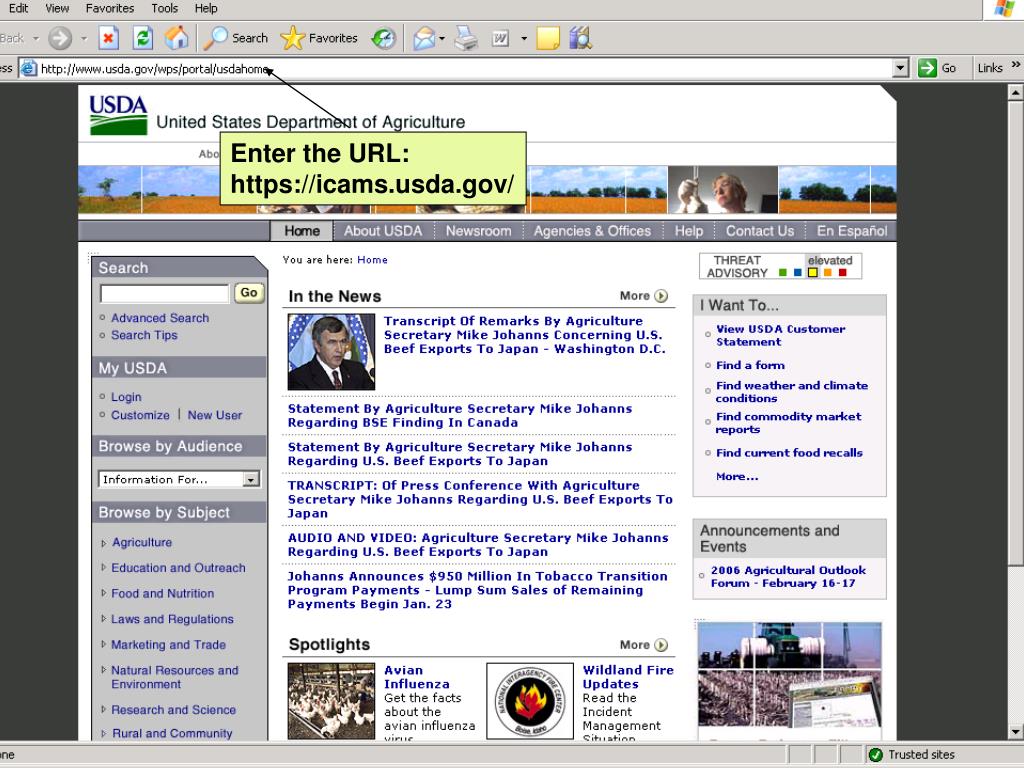Expand the Education and Outreach subject

click(x=104, y=568)
